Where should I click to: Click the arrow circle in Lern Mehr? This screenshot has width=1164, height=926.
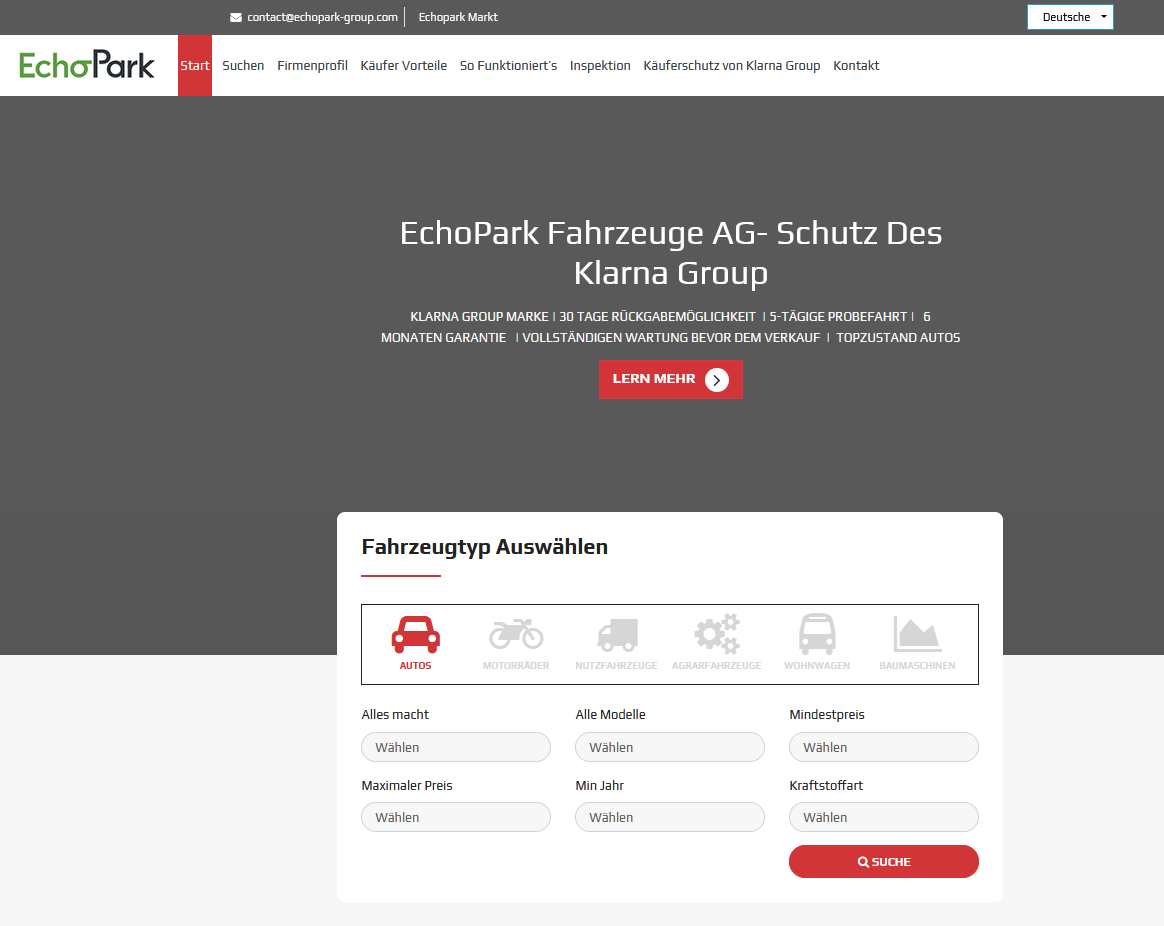click(716, 379)
